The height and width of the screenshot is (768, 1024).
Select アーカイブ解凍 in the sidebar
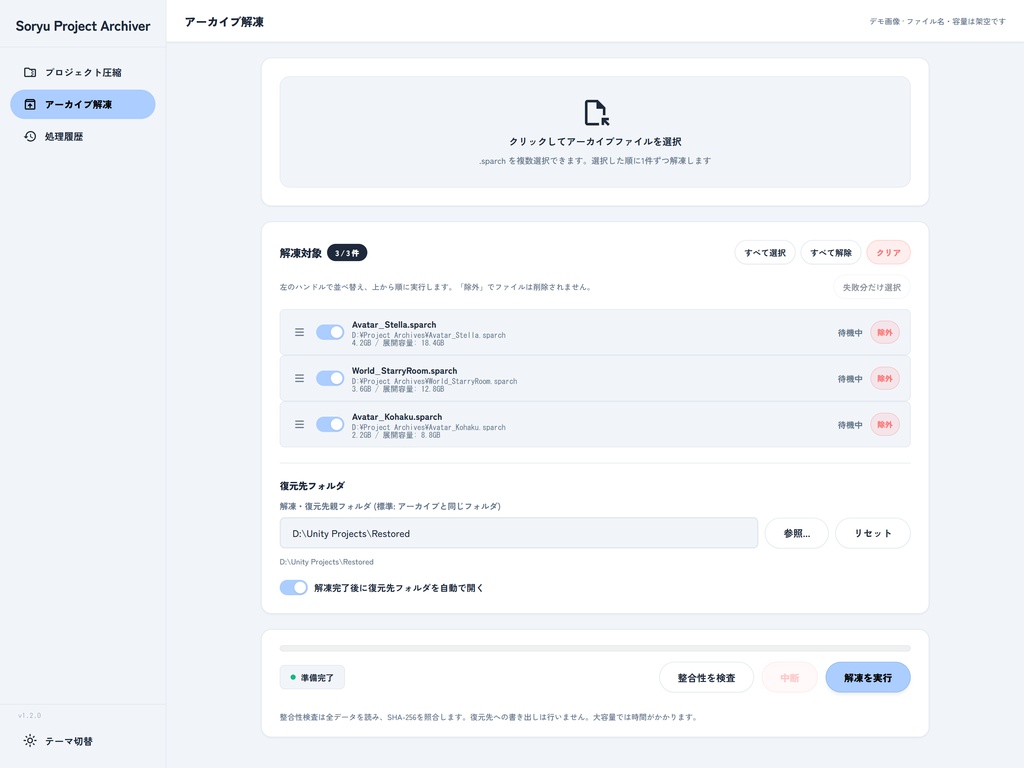(83, 104)
